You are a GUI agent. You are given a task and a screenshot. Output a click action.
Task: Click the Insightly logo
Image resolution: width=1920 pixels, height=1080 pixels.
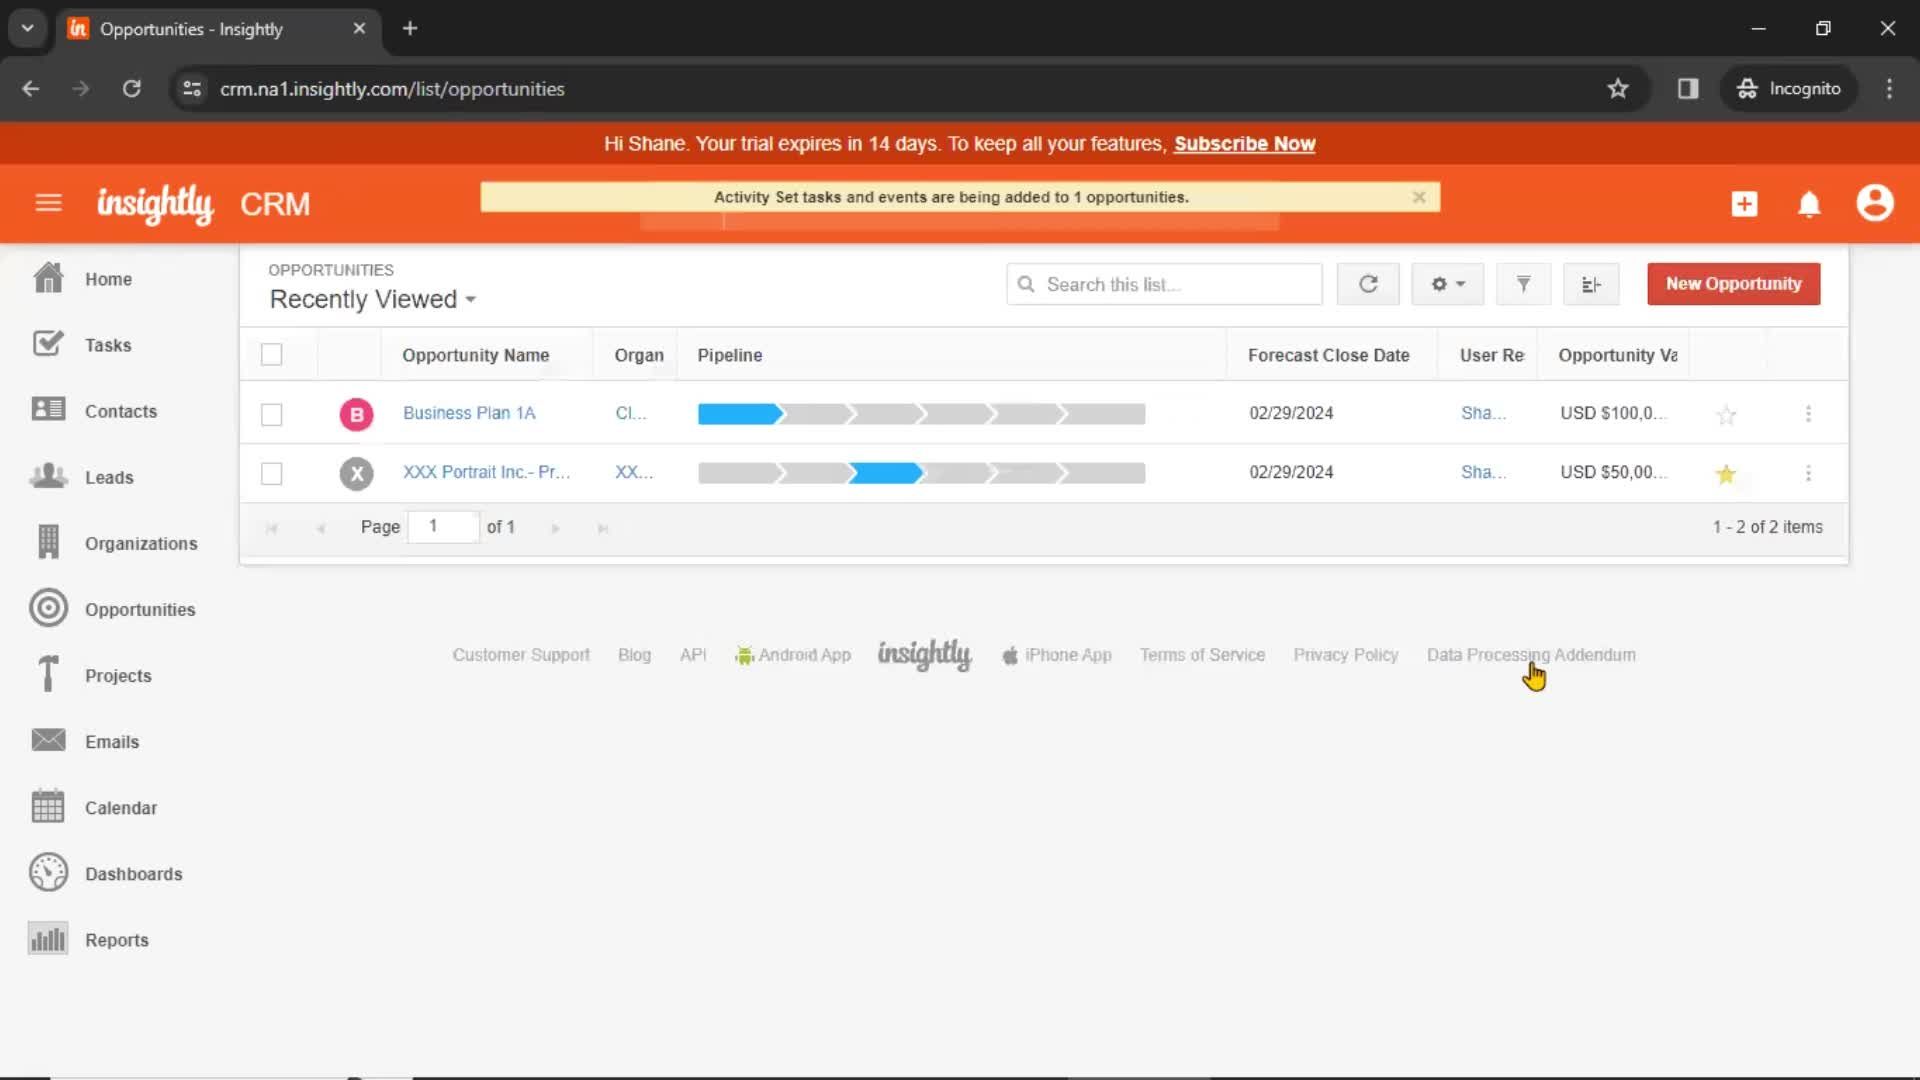[x=154, y=204]
